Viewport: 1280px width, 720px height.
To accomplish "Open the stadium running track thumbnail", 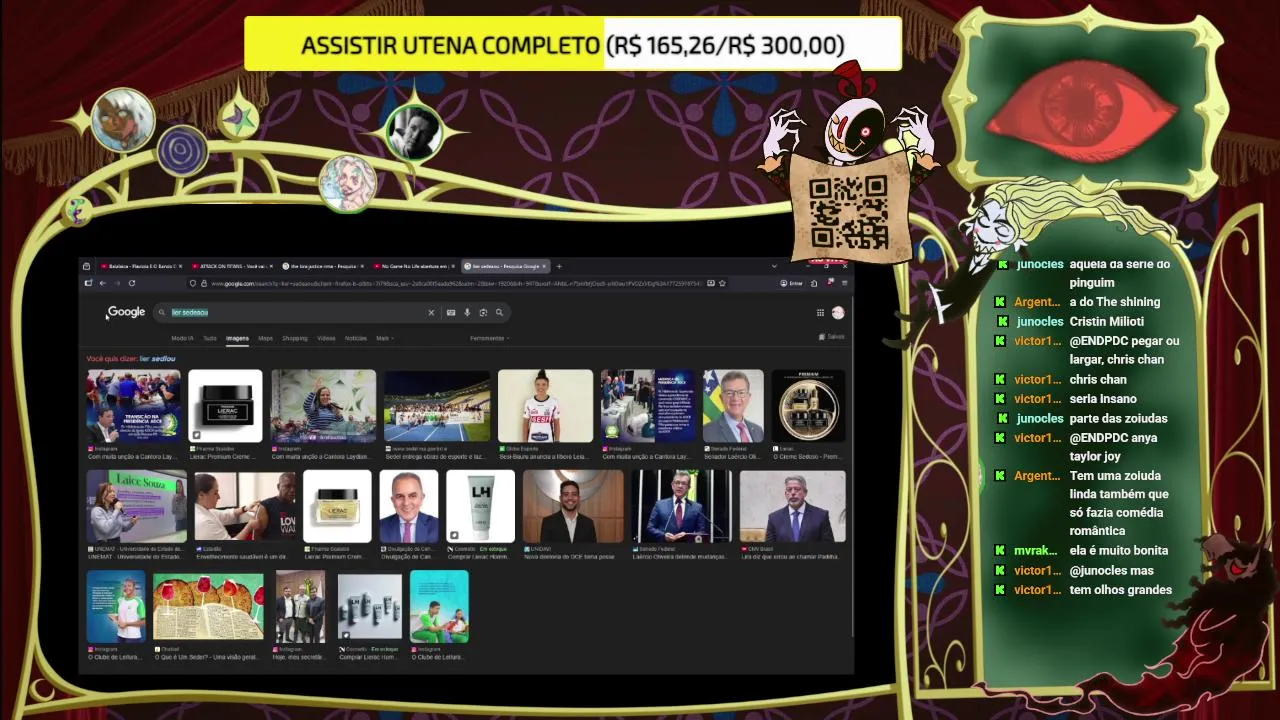I will (x=437, y=406).
